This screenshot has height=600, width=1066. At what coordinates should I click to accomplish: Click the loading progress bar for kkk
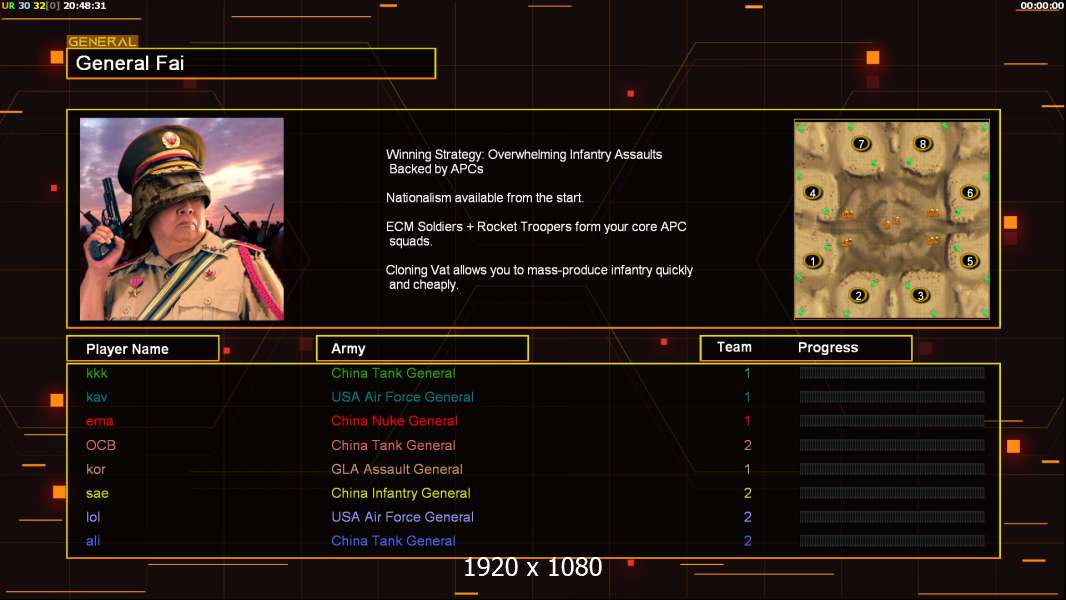coord(892,373)
